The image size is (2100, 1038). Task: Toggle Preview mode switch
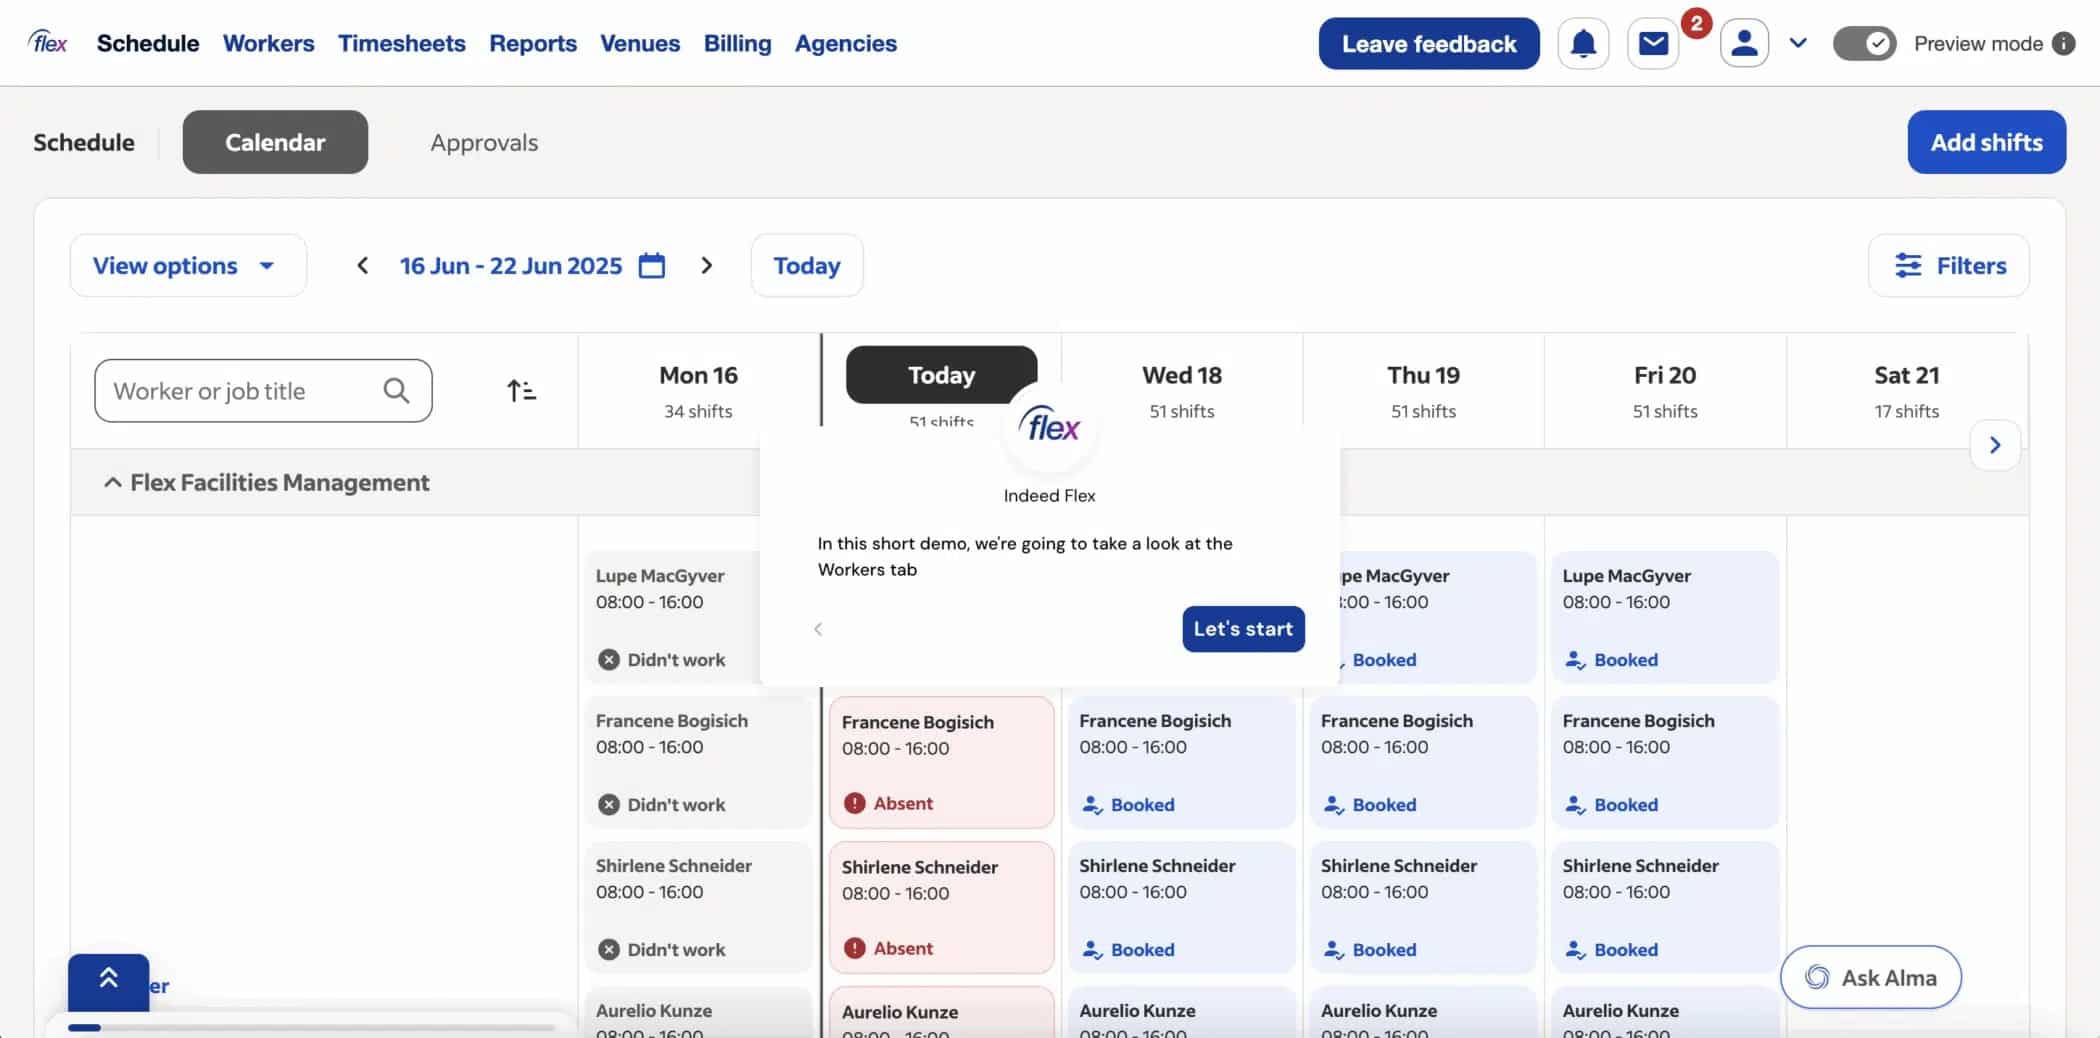[x=1864, y=44]
